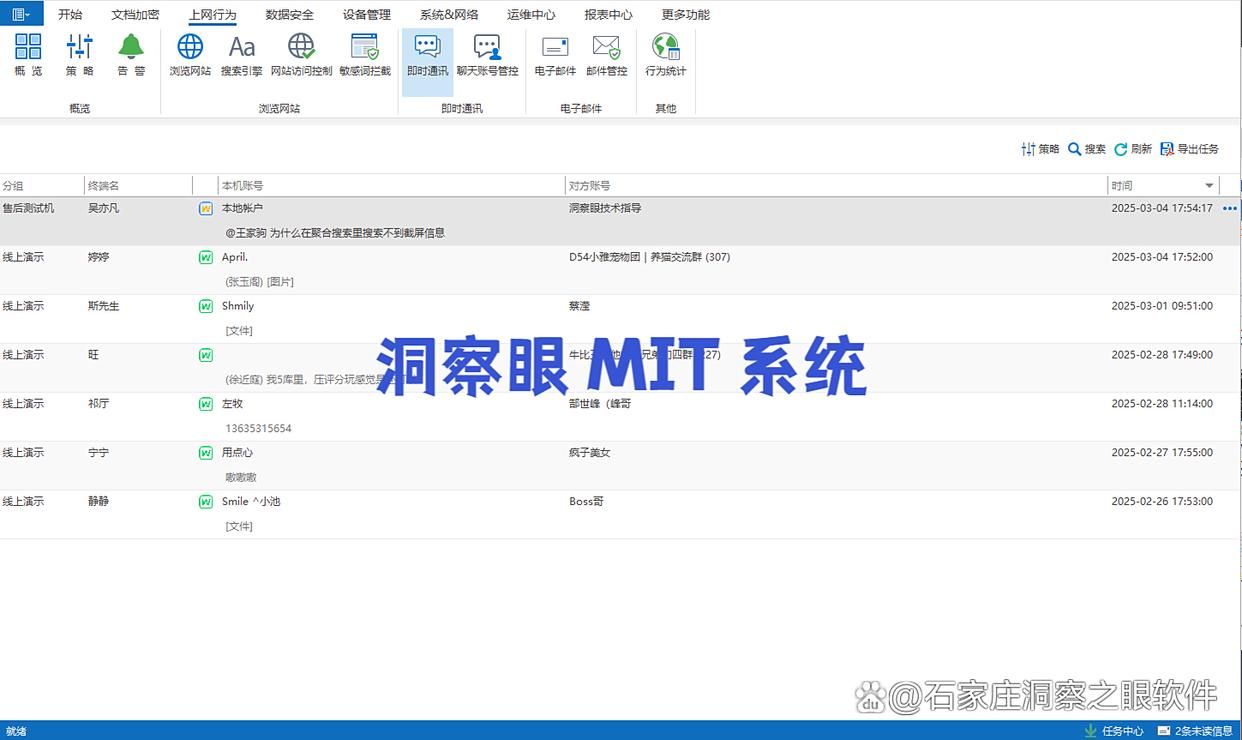Select D54小雅宠物团 group chat cell
1242x740 pixels.
649,257
